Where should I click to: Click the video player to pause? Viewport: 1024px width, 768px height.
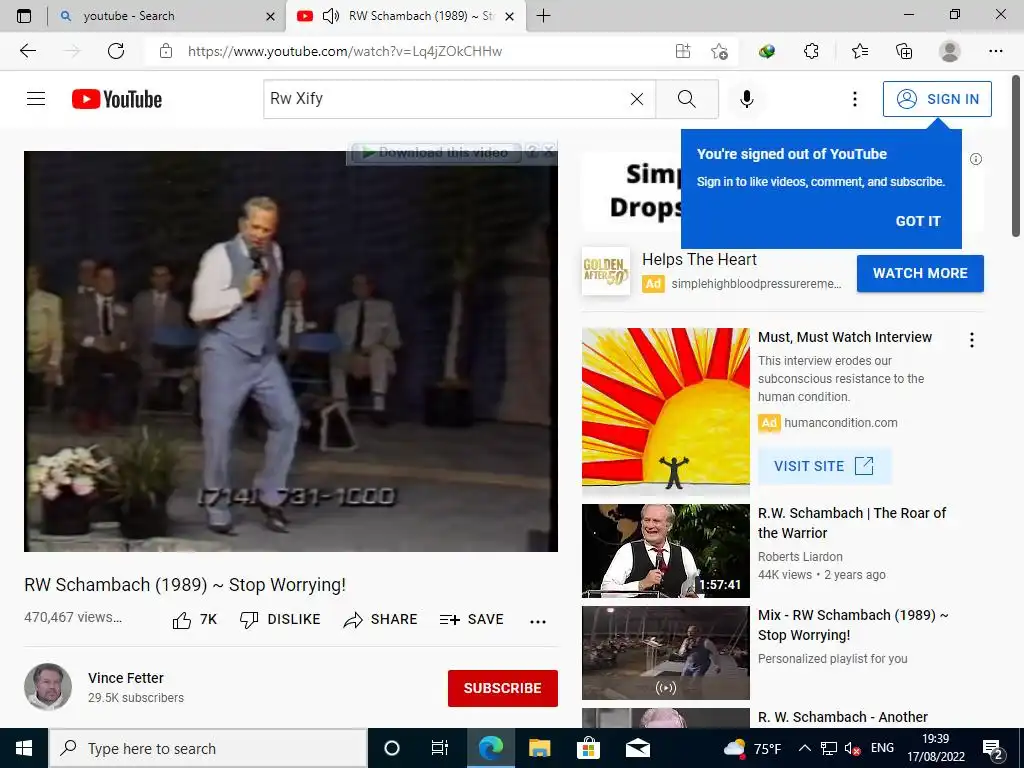[x=291, y=351]
